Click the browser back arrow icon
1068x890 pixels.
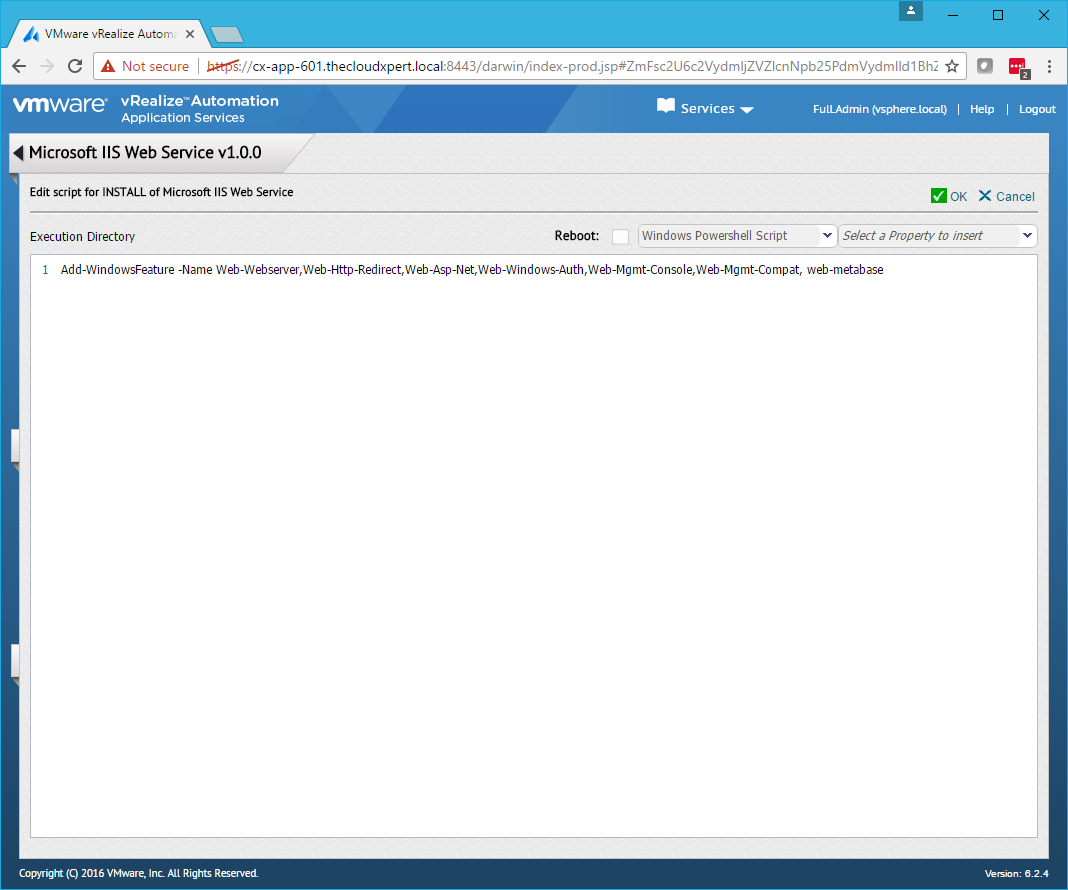pyautogui.click(x=19, y=66)
